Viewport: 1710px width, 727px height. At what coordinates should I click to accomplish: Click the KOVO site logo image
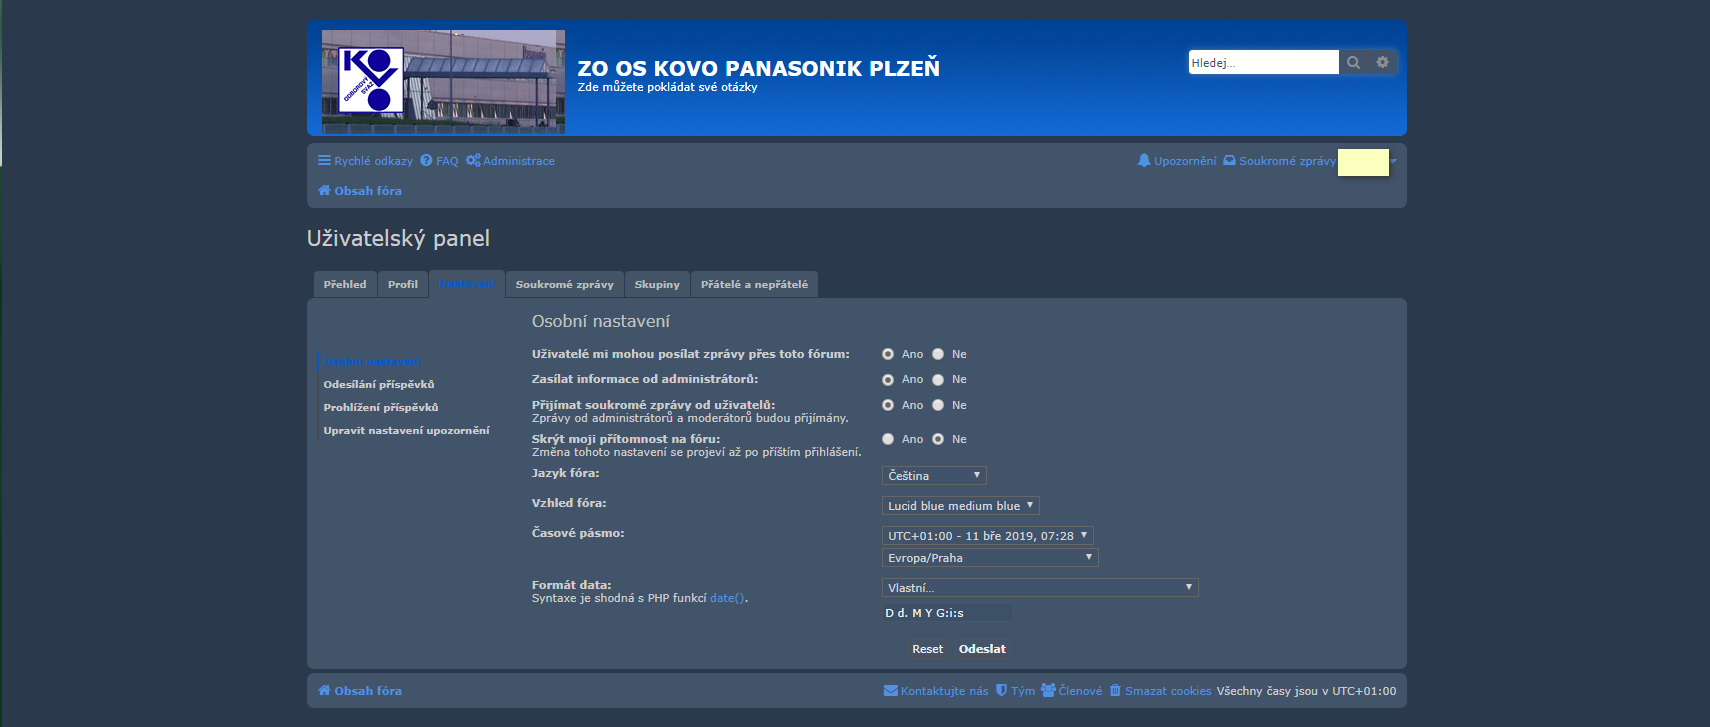pyautogui.click(x=443, y=81)
